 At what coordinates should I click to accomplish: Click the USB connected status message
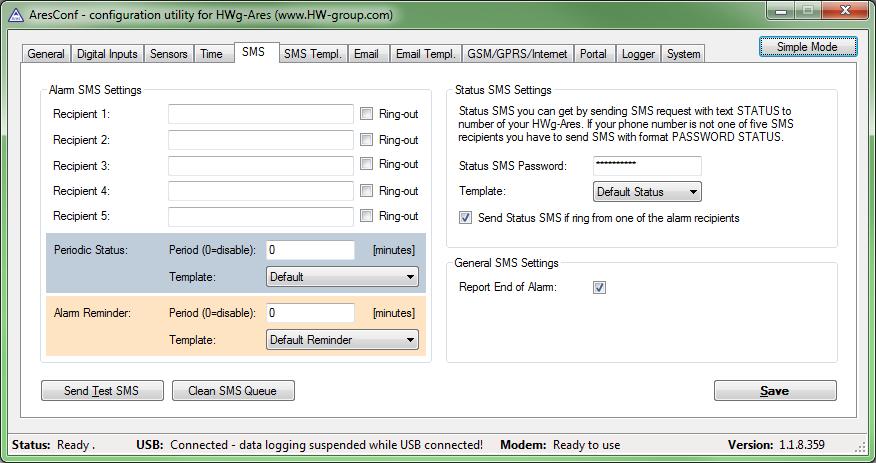(326, 445)
